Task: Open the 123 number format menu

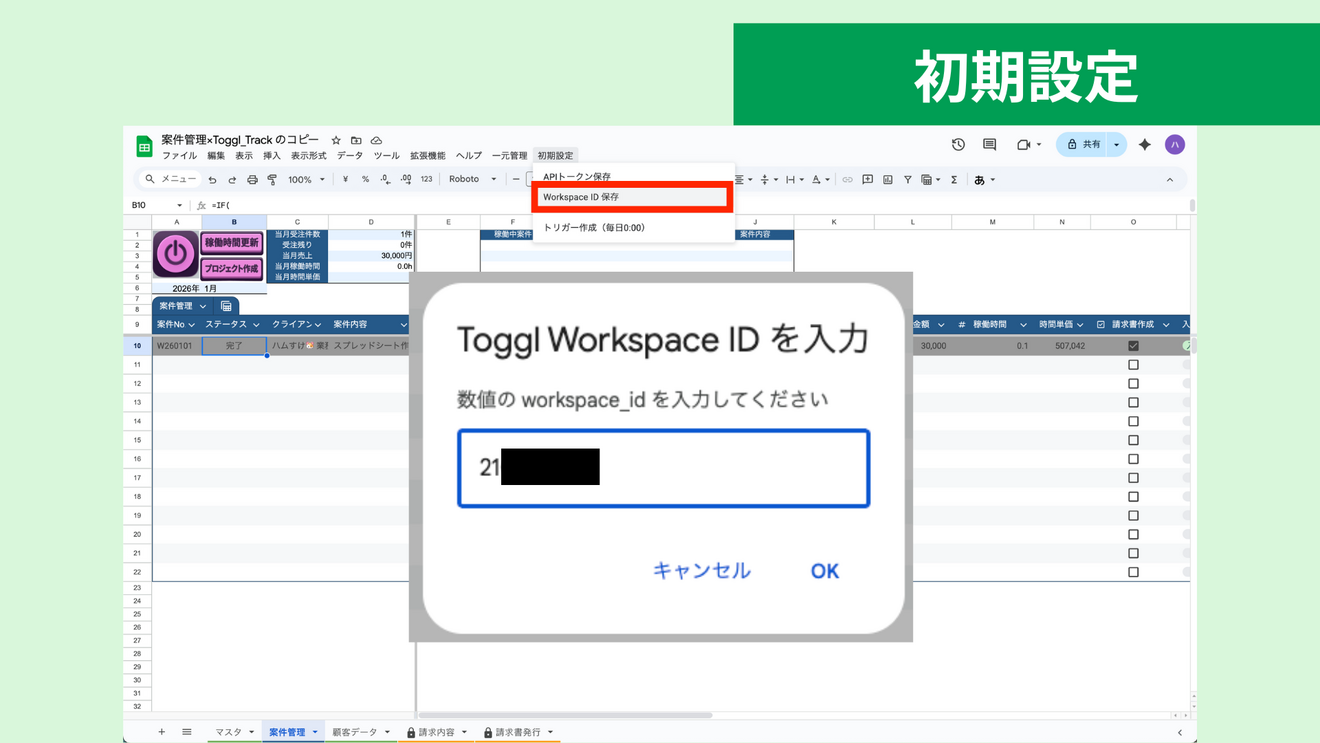Action: pyautogui.click(x=426, y=180)
